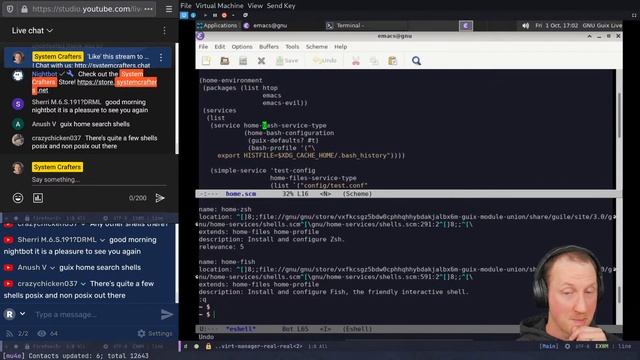640x360 pixels.
Task: Open the Emacs Edit menu
Action: 220,47
